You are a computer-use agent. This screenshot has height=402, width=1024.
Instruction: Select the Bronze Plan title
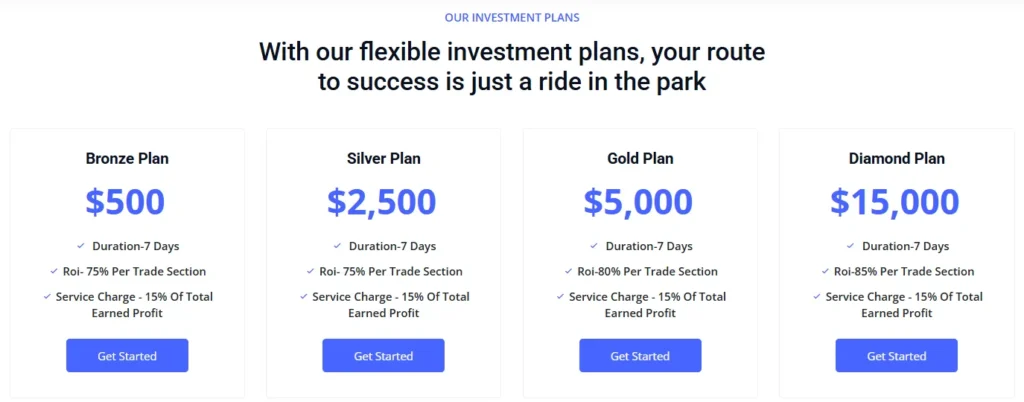click(127, 158)
